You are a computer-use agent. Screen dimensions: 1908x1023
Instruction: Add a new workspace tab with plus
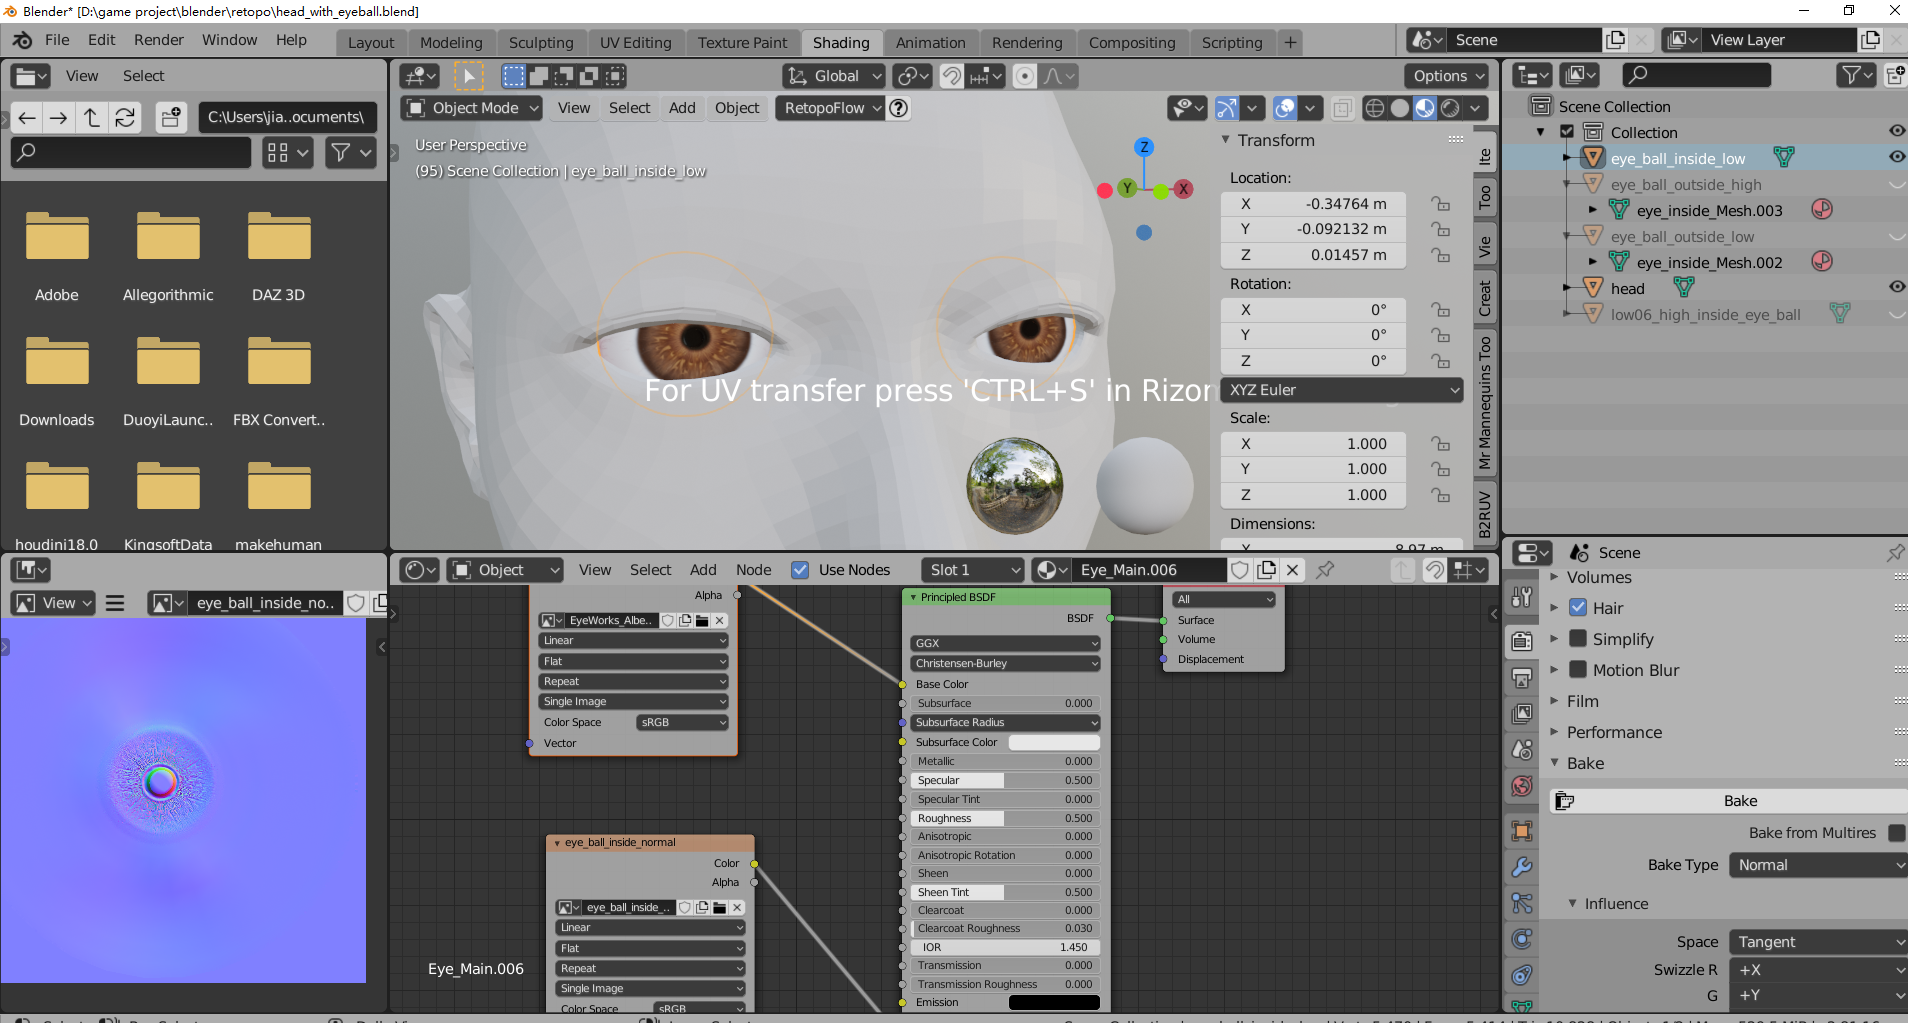(x=1291, y=42)
